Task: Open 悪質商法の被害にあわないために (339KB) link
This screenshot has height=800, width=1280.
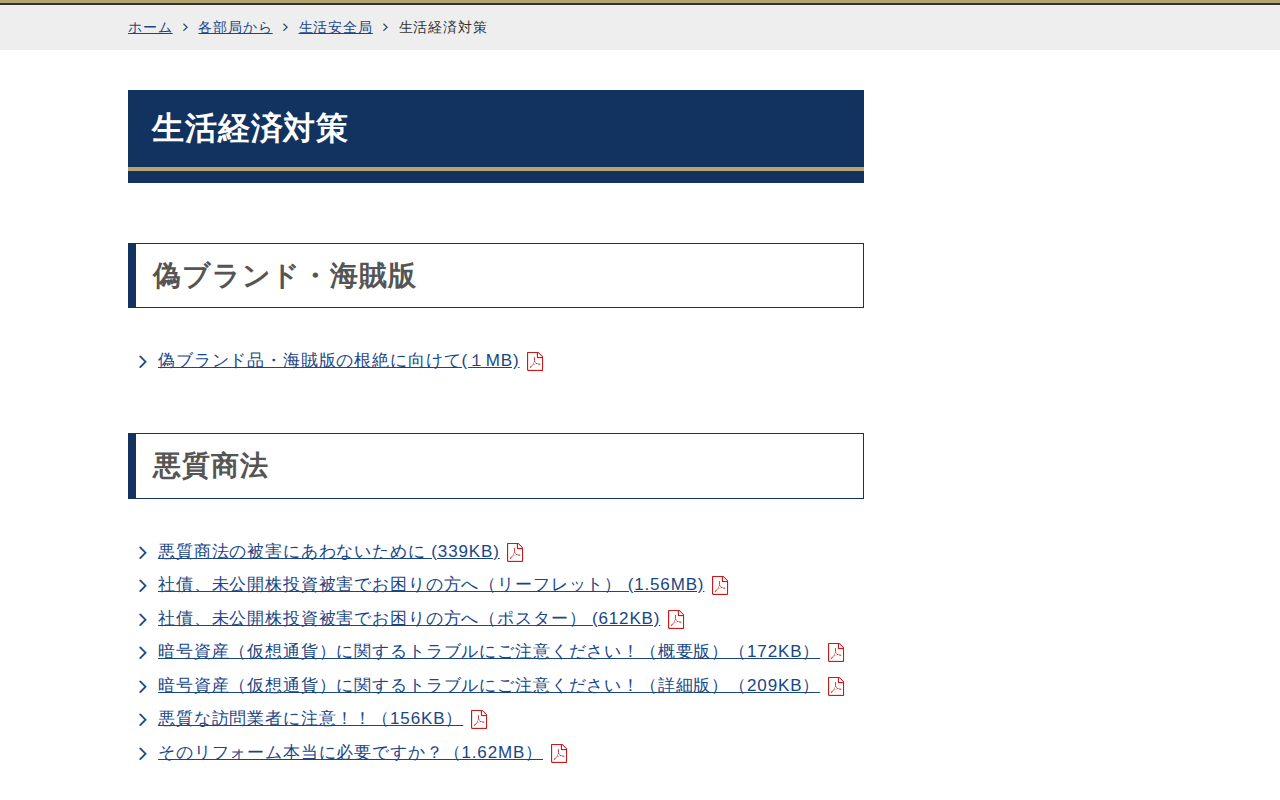Action: point(329,552)
